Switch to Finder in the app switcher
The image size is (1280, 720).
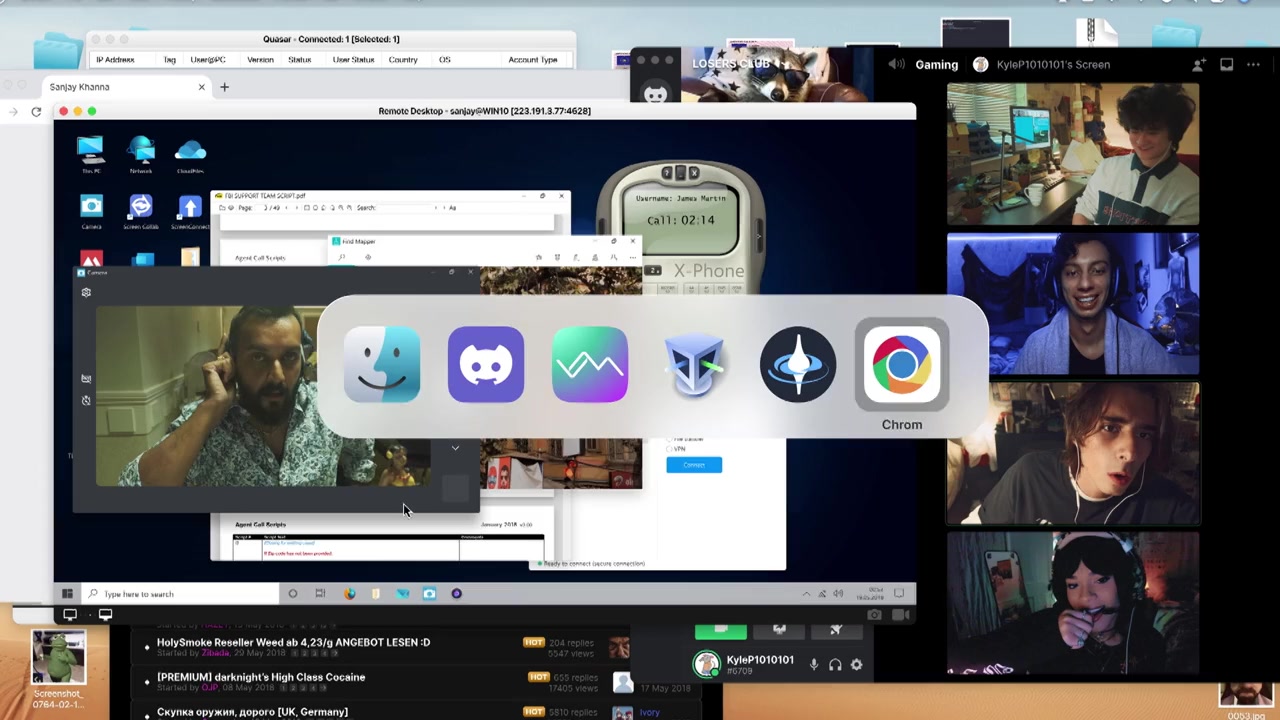[x=382, y=365]
